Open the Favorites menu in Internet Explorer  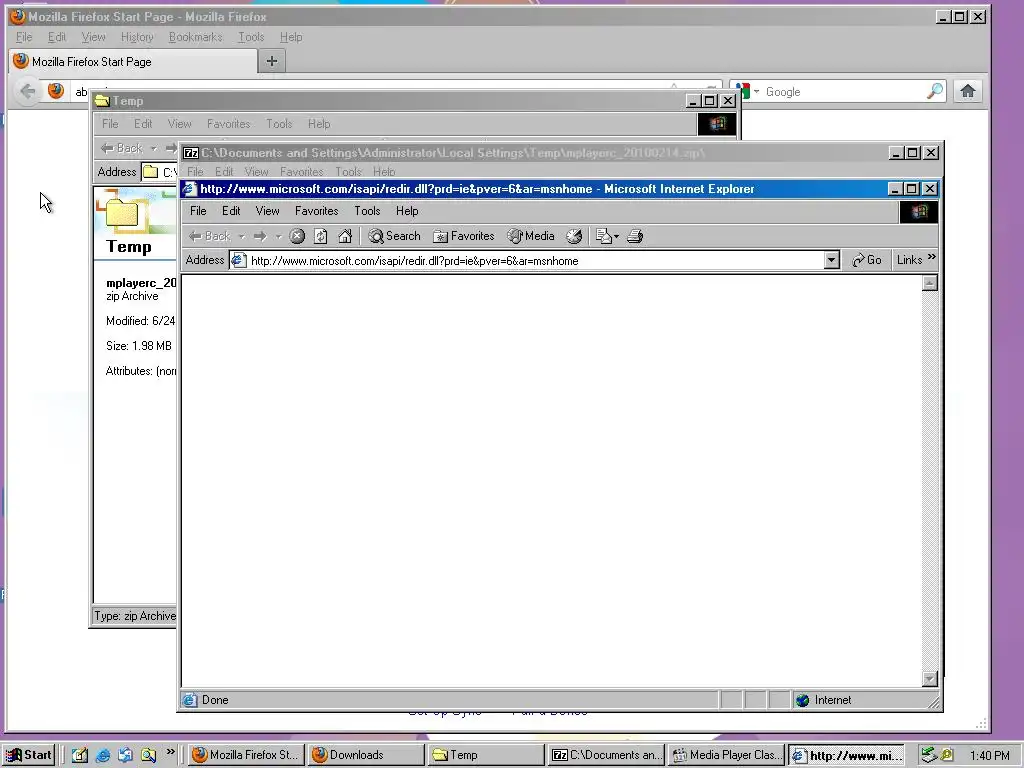317,211
